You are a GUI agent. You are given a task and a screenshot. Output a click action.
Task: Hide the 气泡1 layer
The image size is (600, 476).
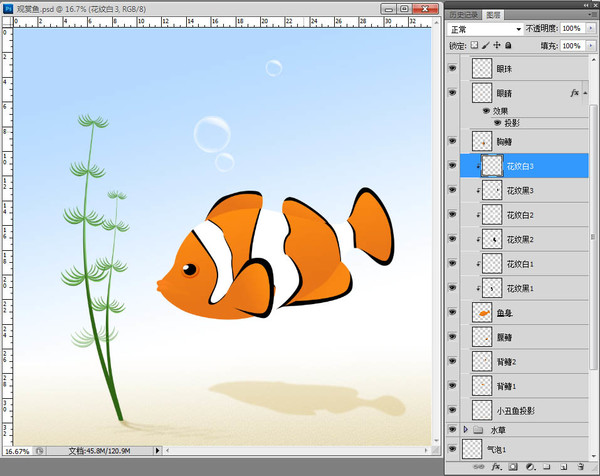coord(452,448)
